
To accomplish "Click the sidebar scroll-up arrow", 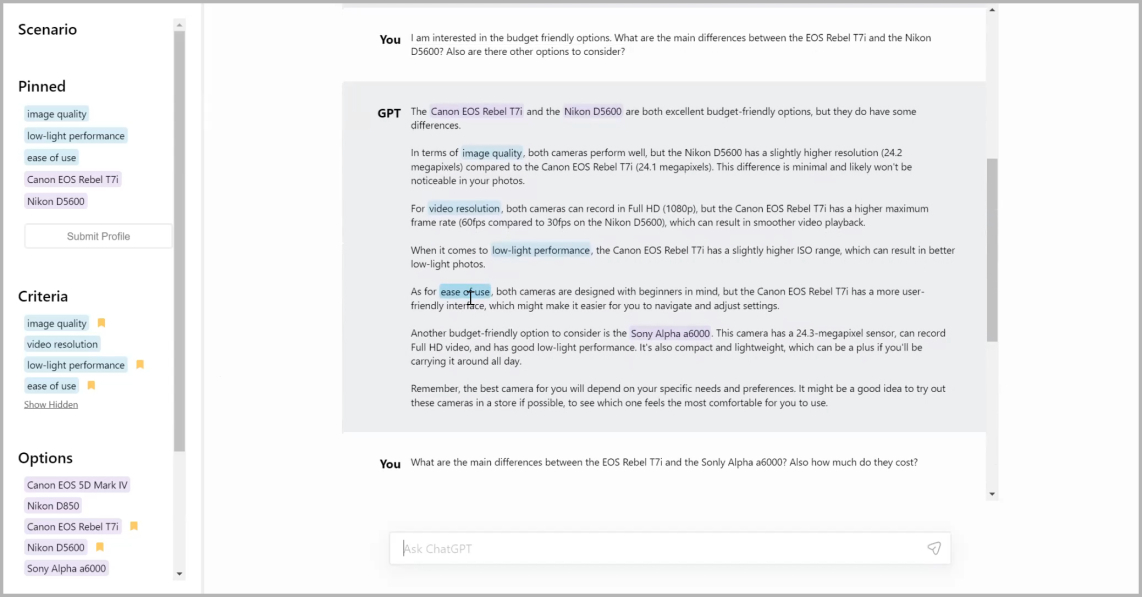I will (179, 25).
